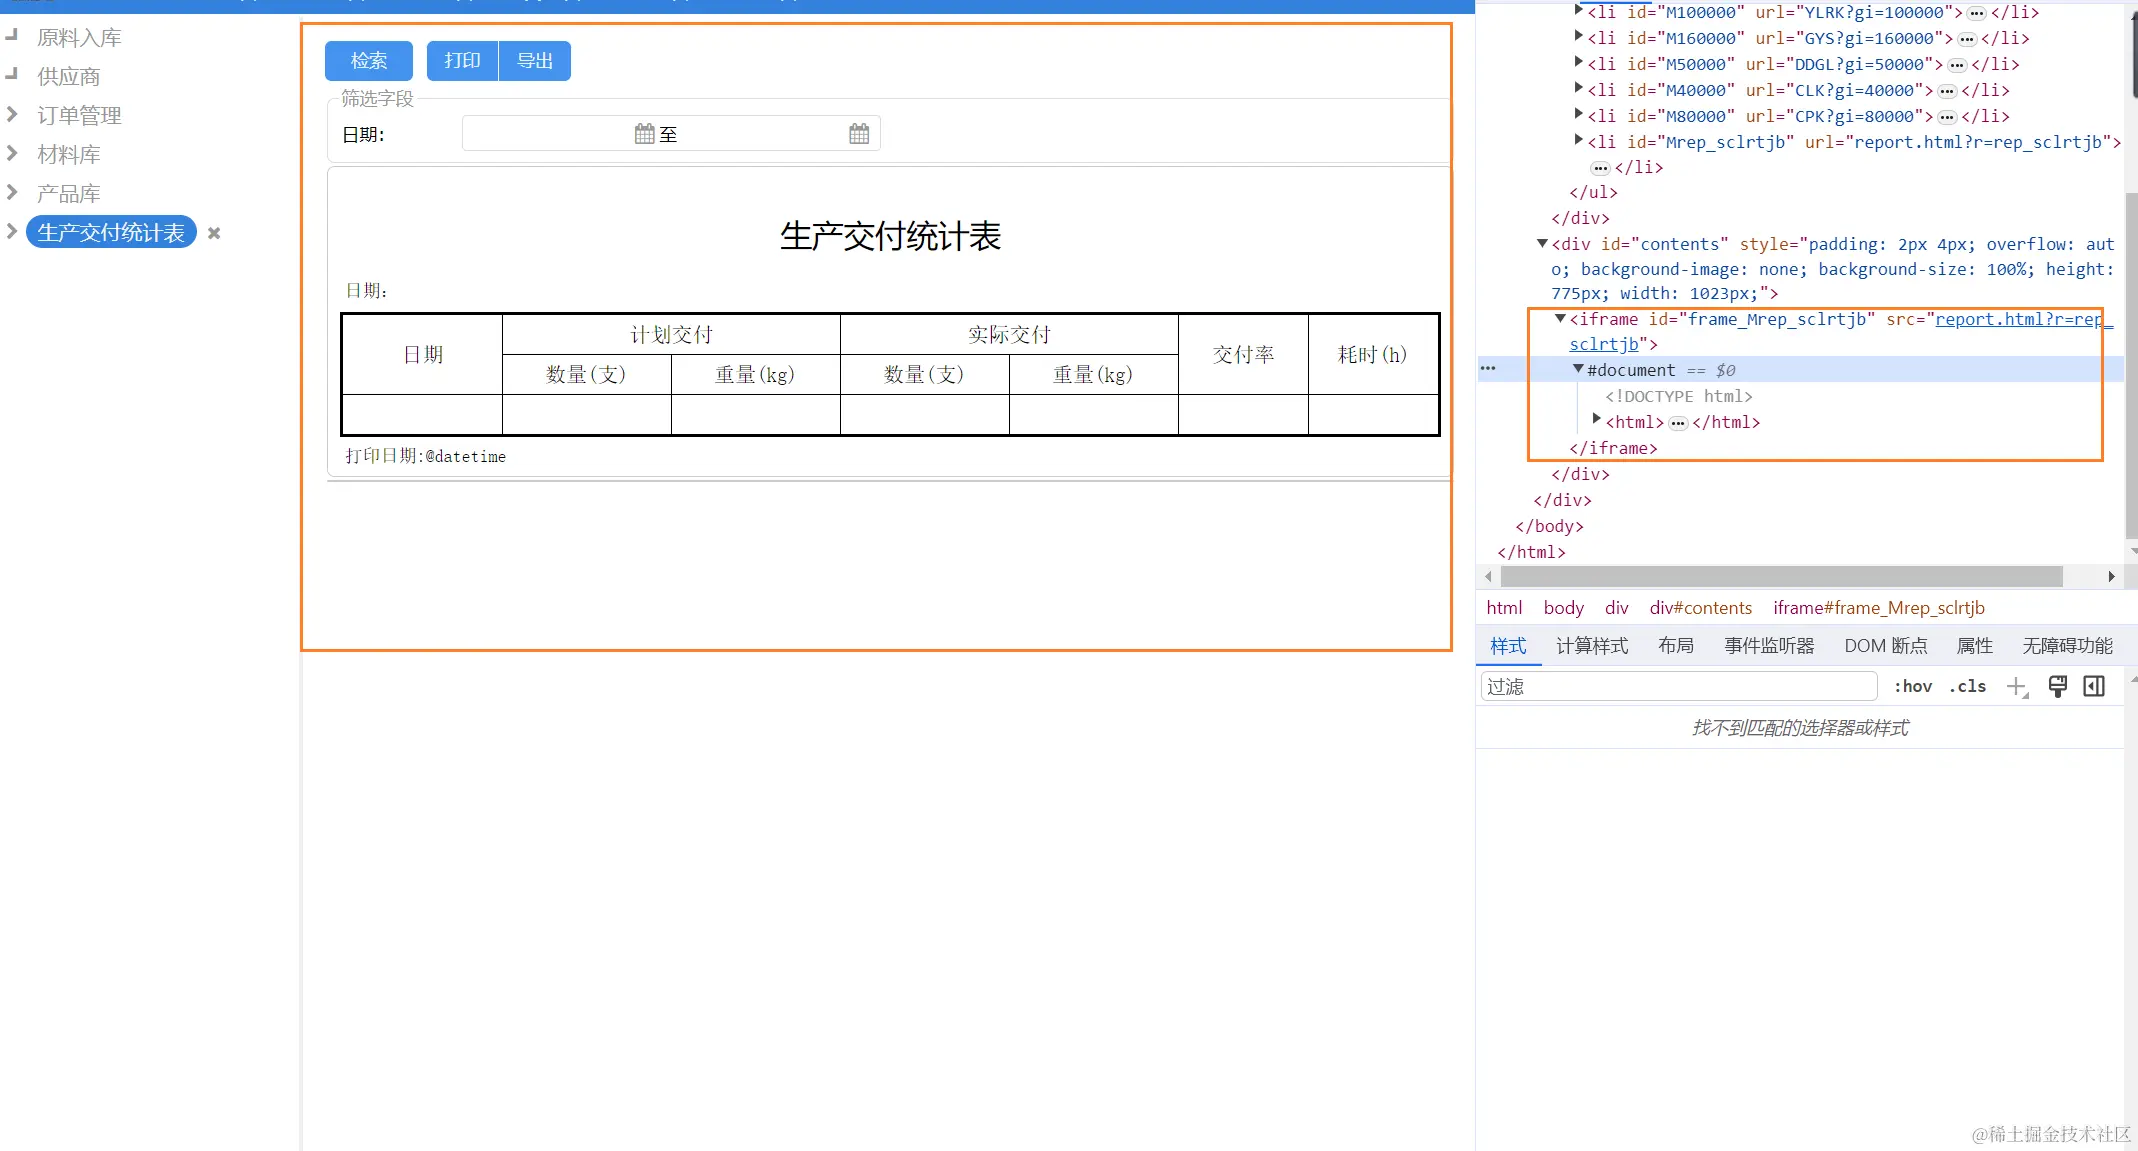Switch to the 计算样式 tab

(1592, 646)
